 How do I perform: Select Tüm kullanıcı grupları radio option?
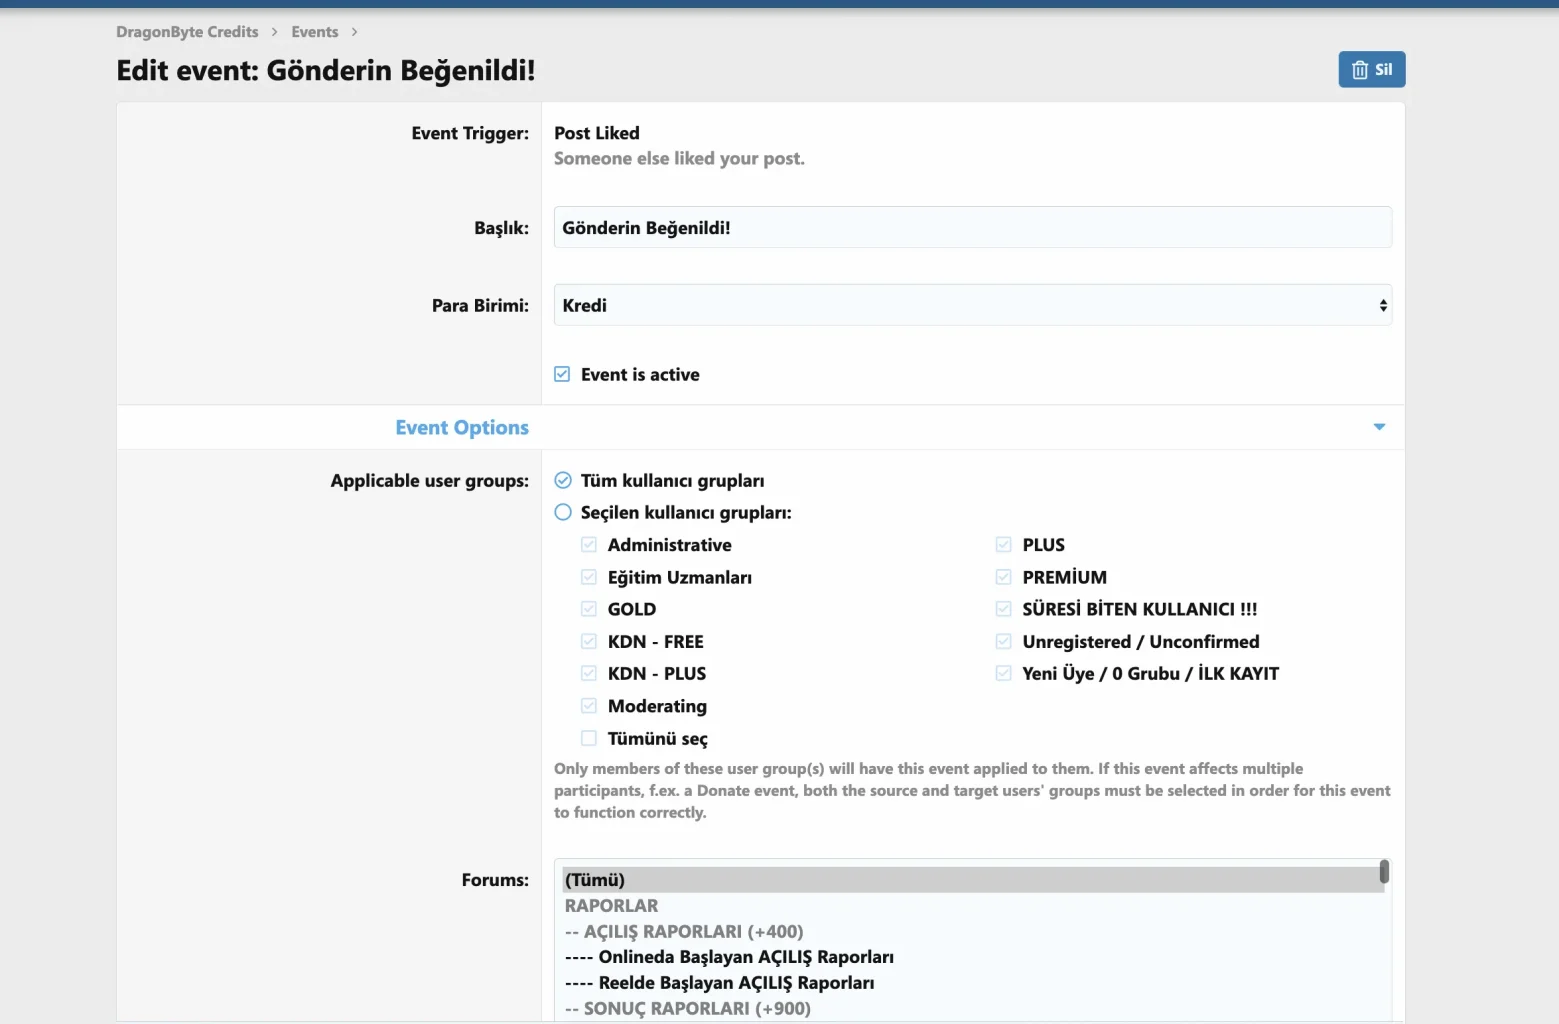563,480
